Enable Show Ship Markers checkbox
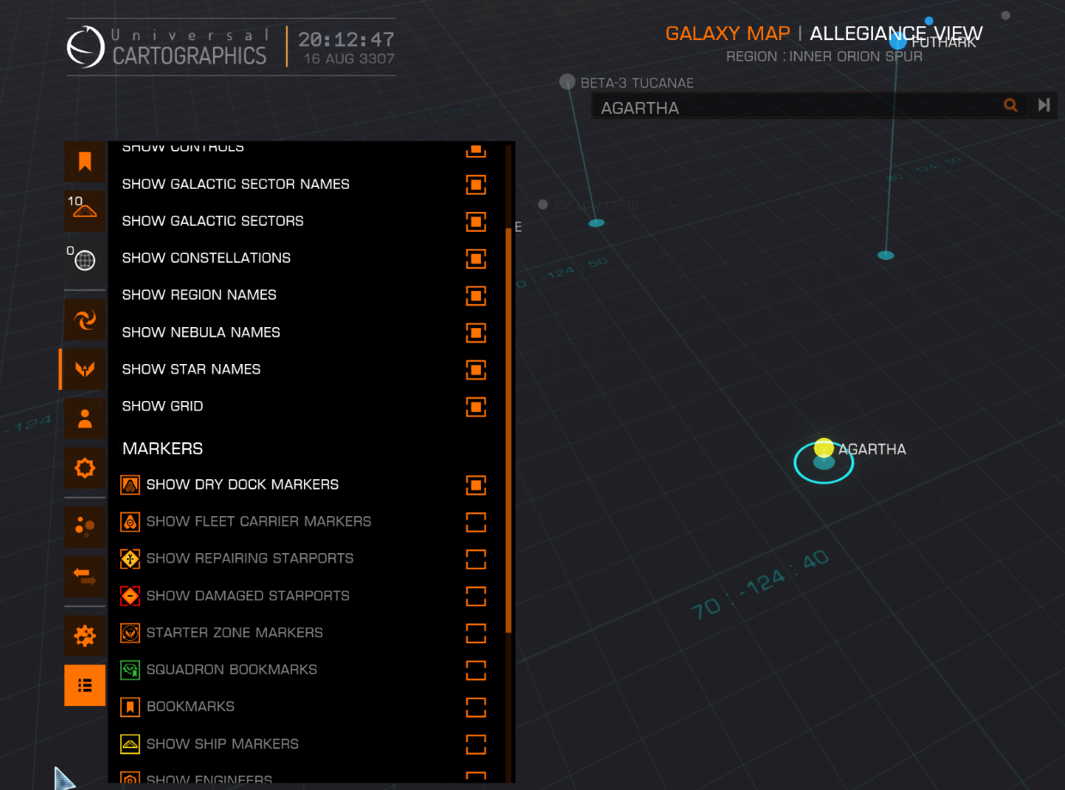 click(476, 744)
